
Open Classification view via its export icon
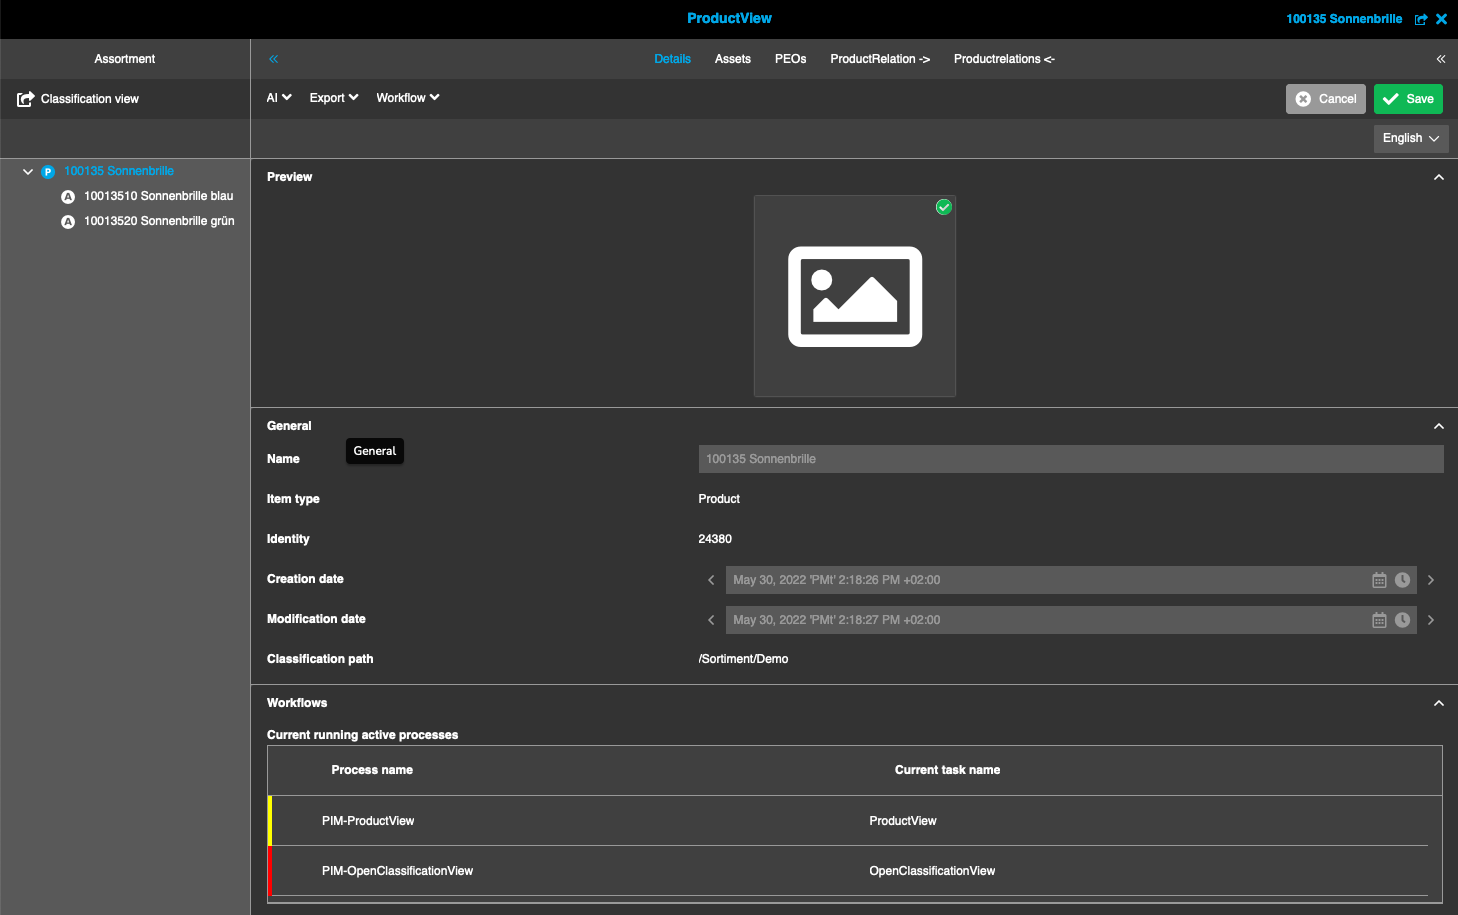(x=24, y=98)
